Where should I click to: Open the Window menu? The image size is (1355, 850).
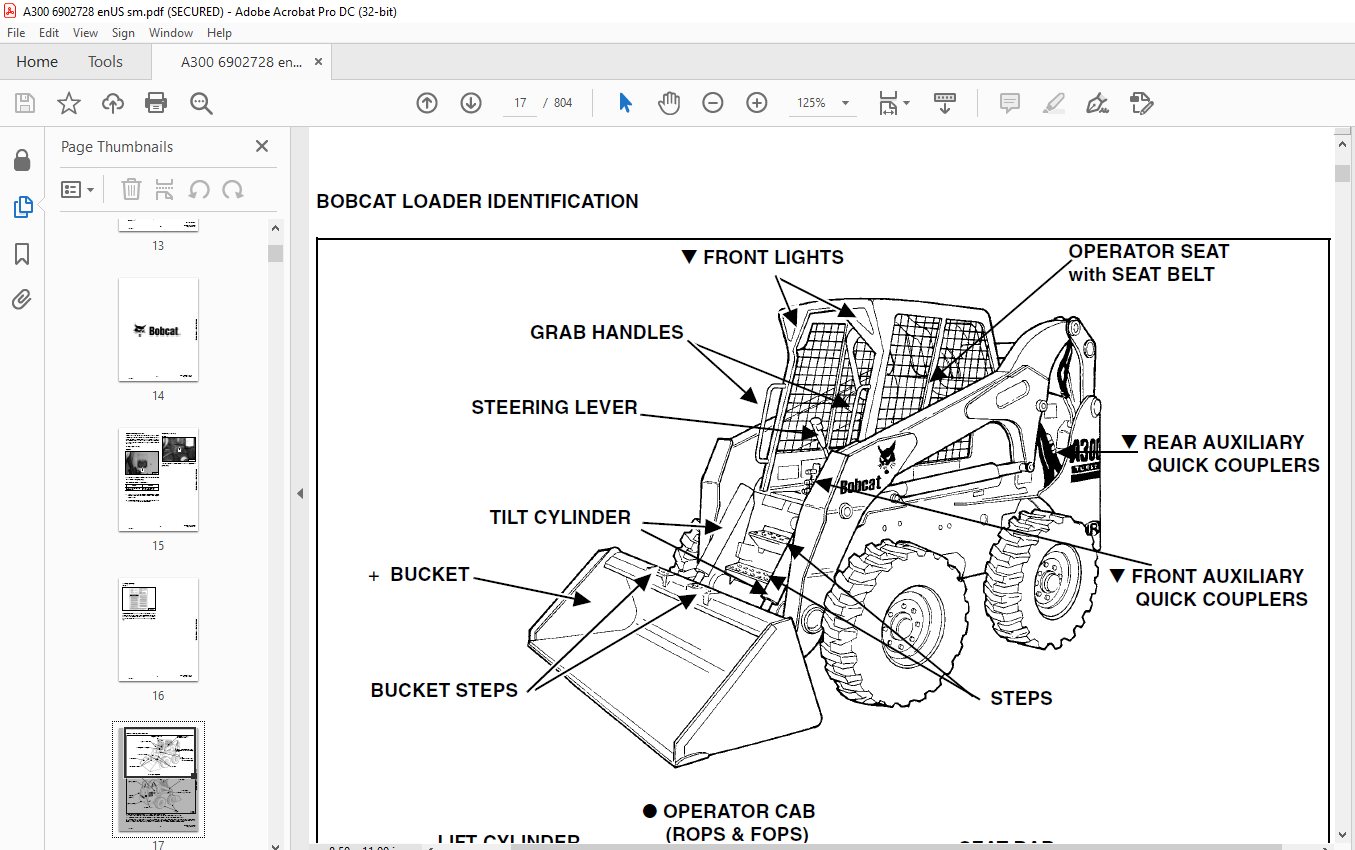171,33
